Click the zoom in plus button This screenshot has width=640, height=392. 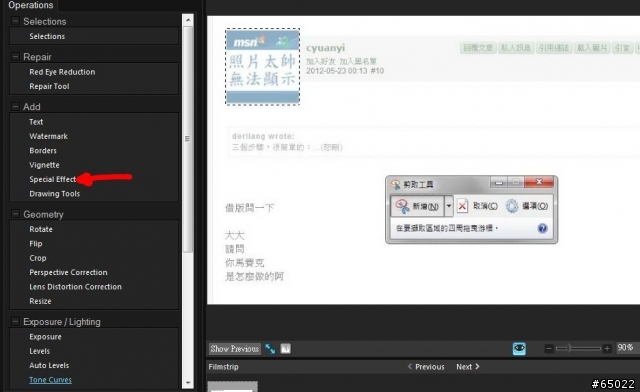point(607,348)
